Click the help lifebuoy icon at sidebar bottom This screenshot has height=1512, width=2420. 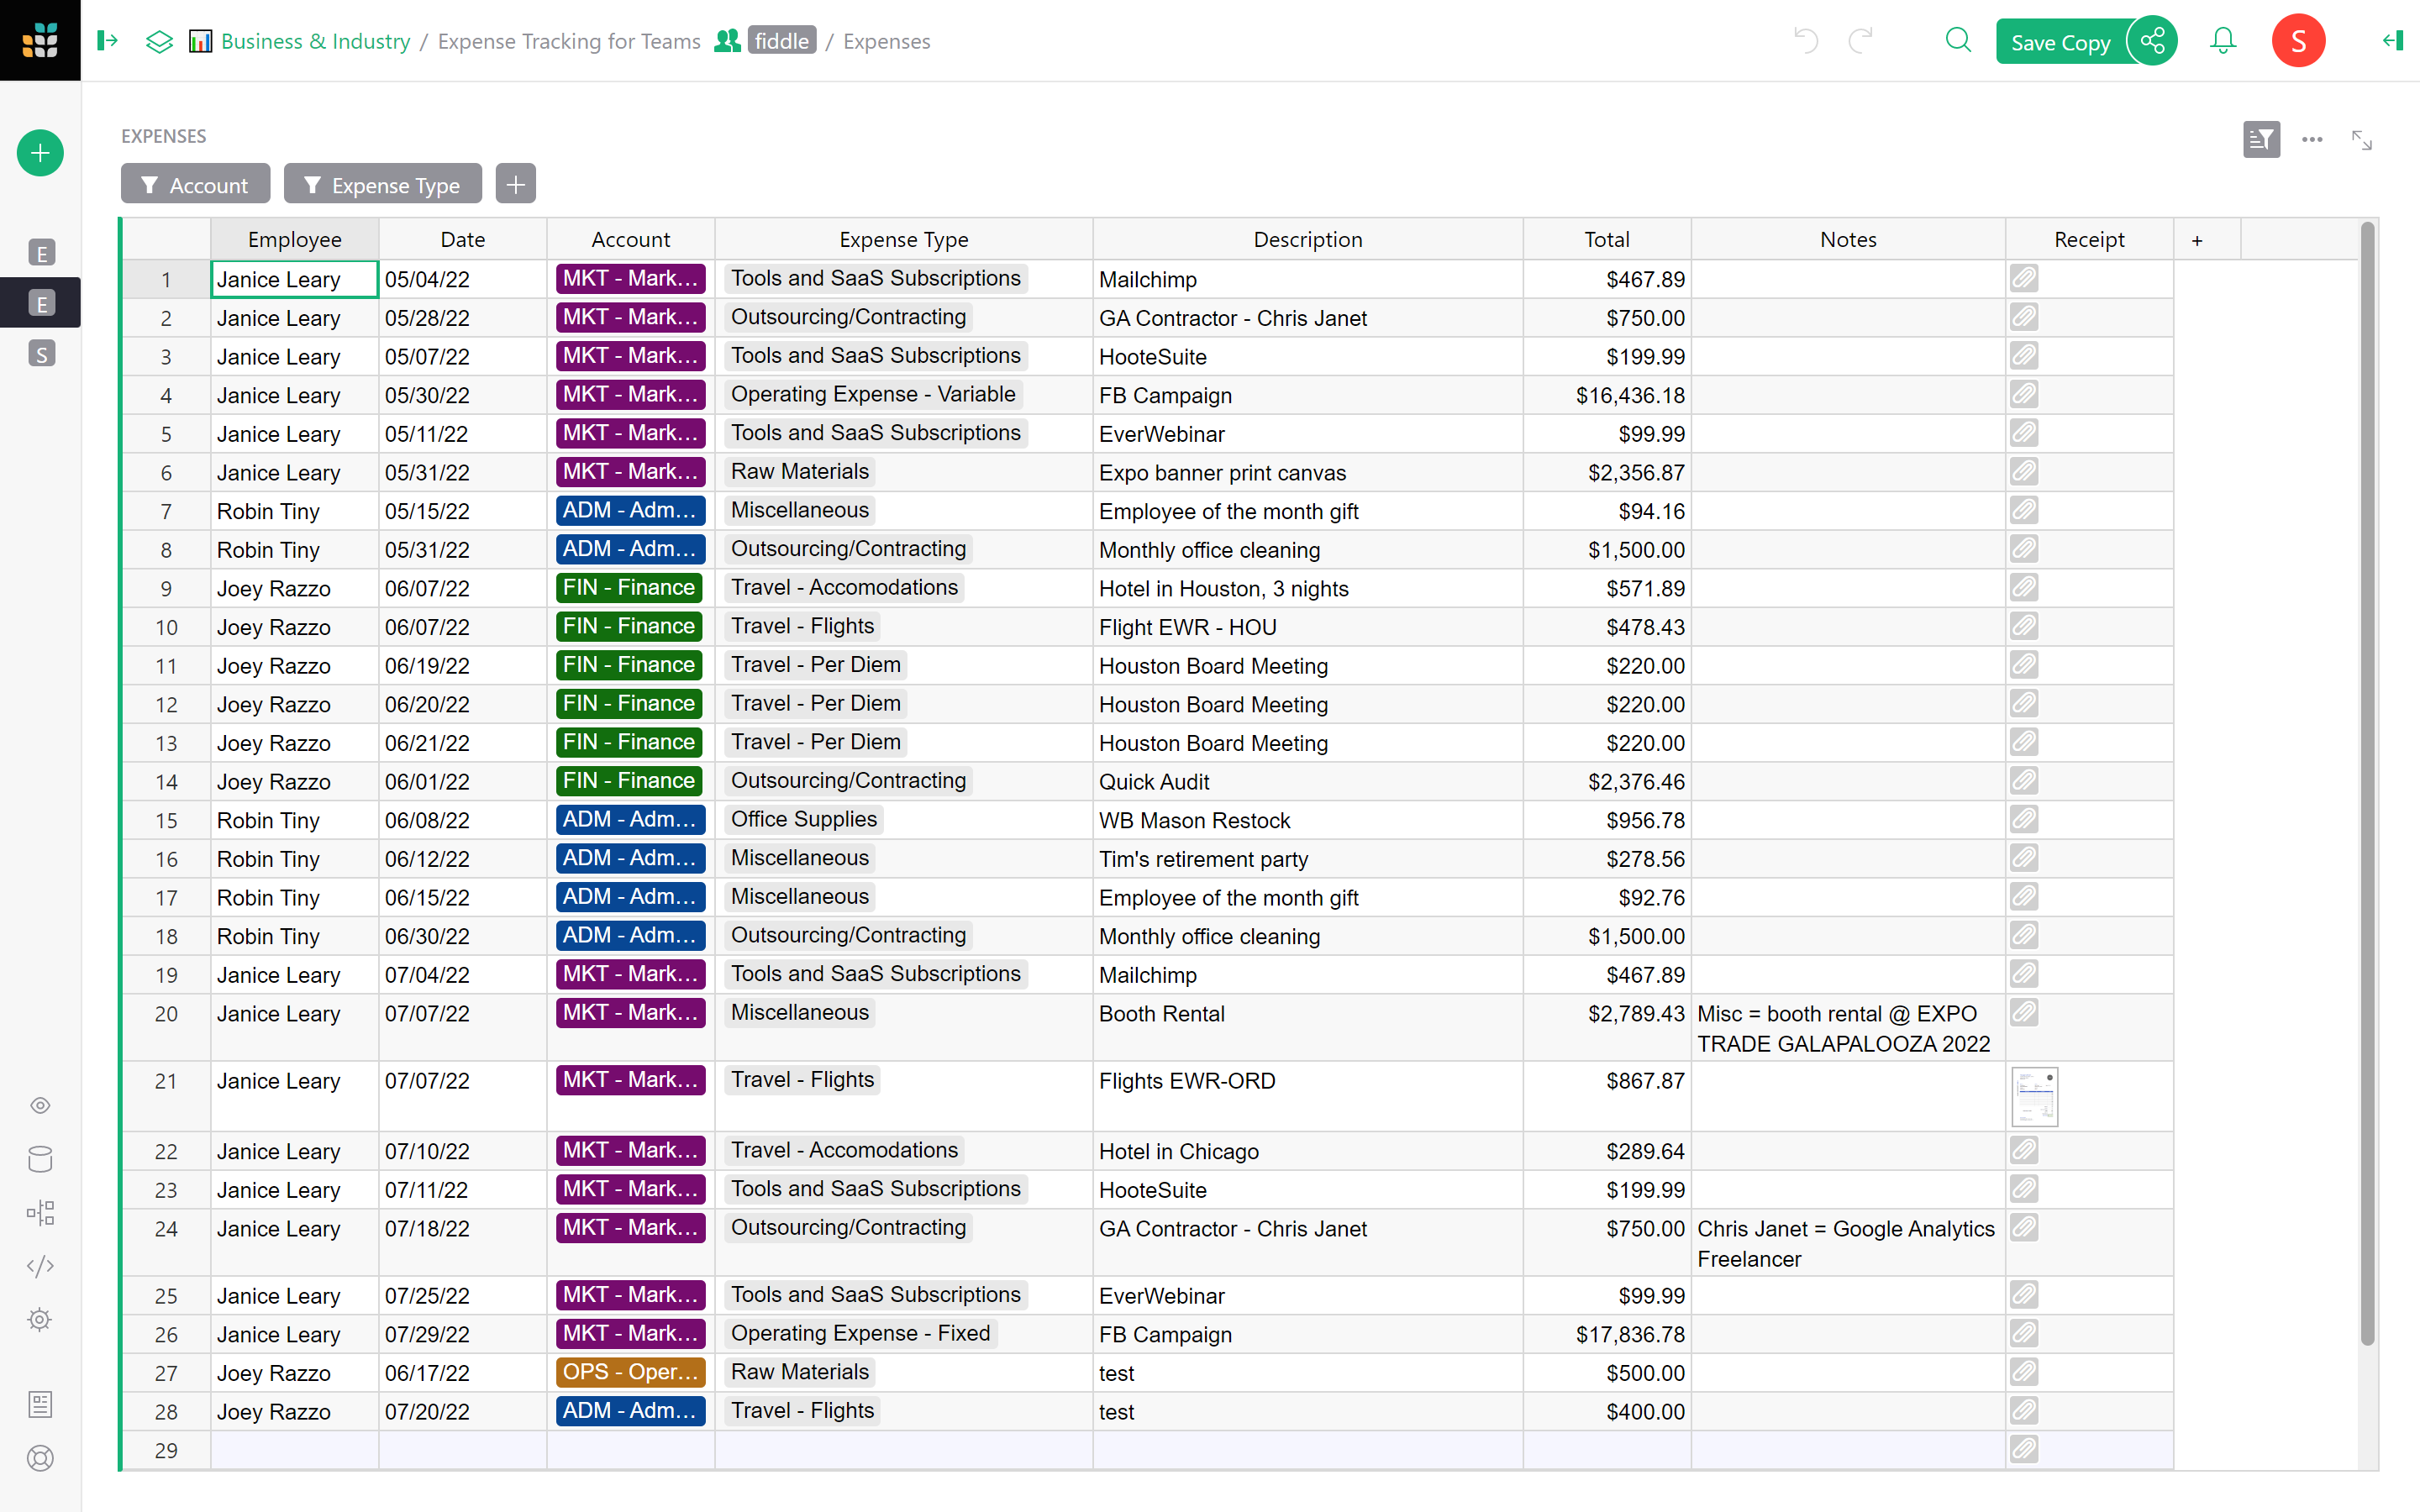40,1458
